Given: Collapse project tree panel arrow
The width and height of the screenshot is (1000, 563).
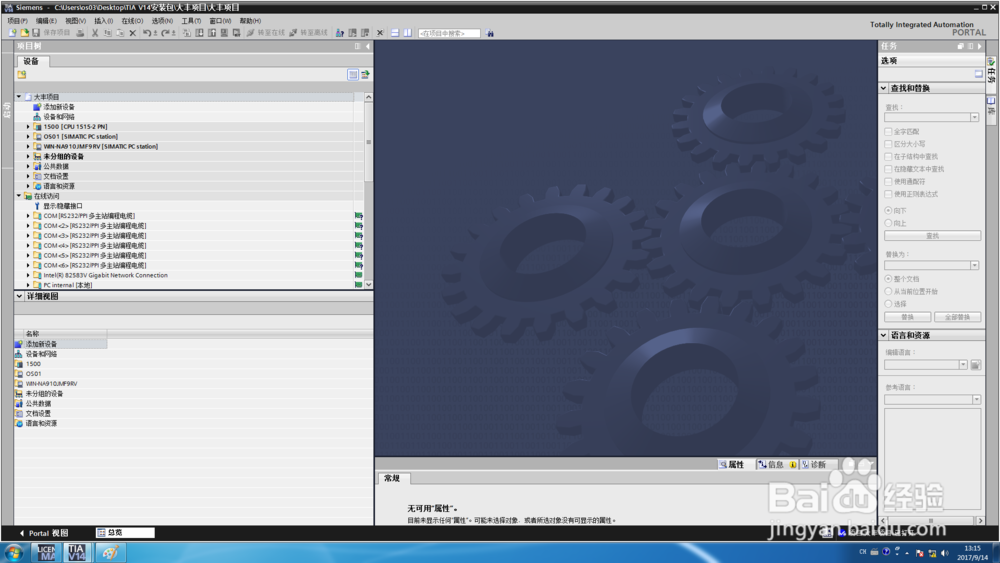Looking at the screenshot, I should (x=367, y=46).
